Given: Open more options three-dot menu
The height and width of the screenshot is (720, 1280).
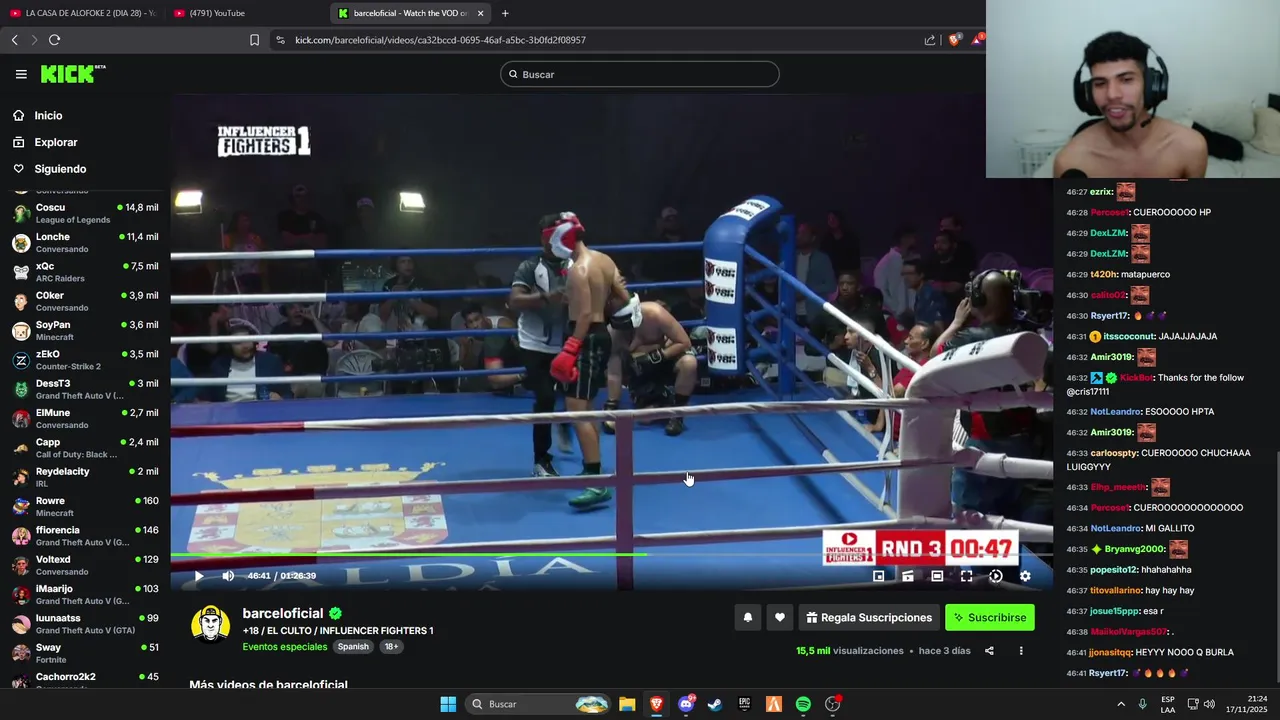Looking at the screenshot, I should click(x=1021, y=651).
